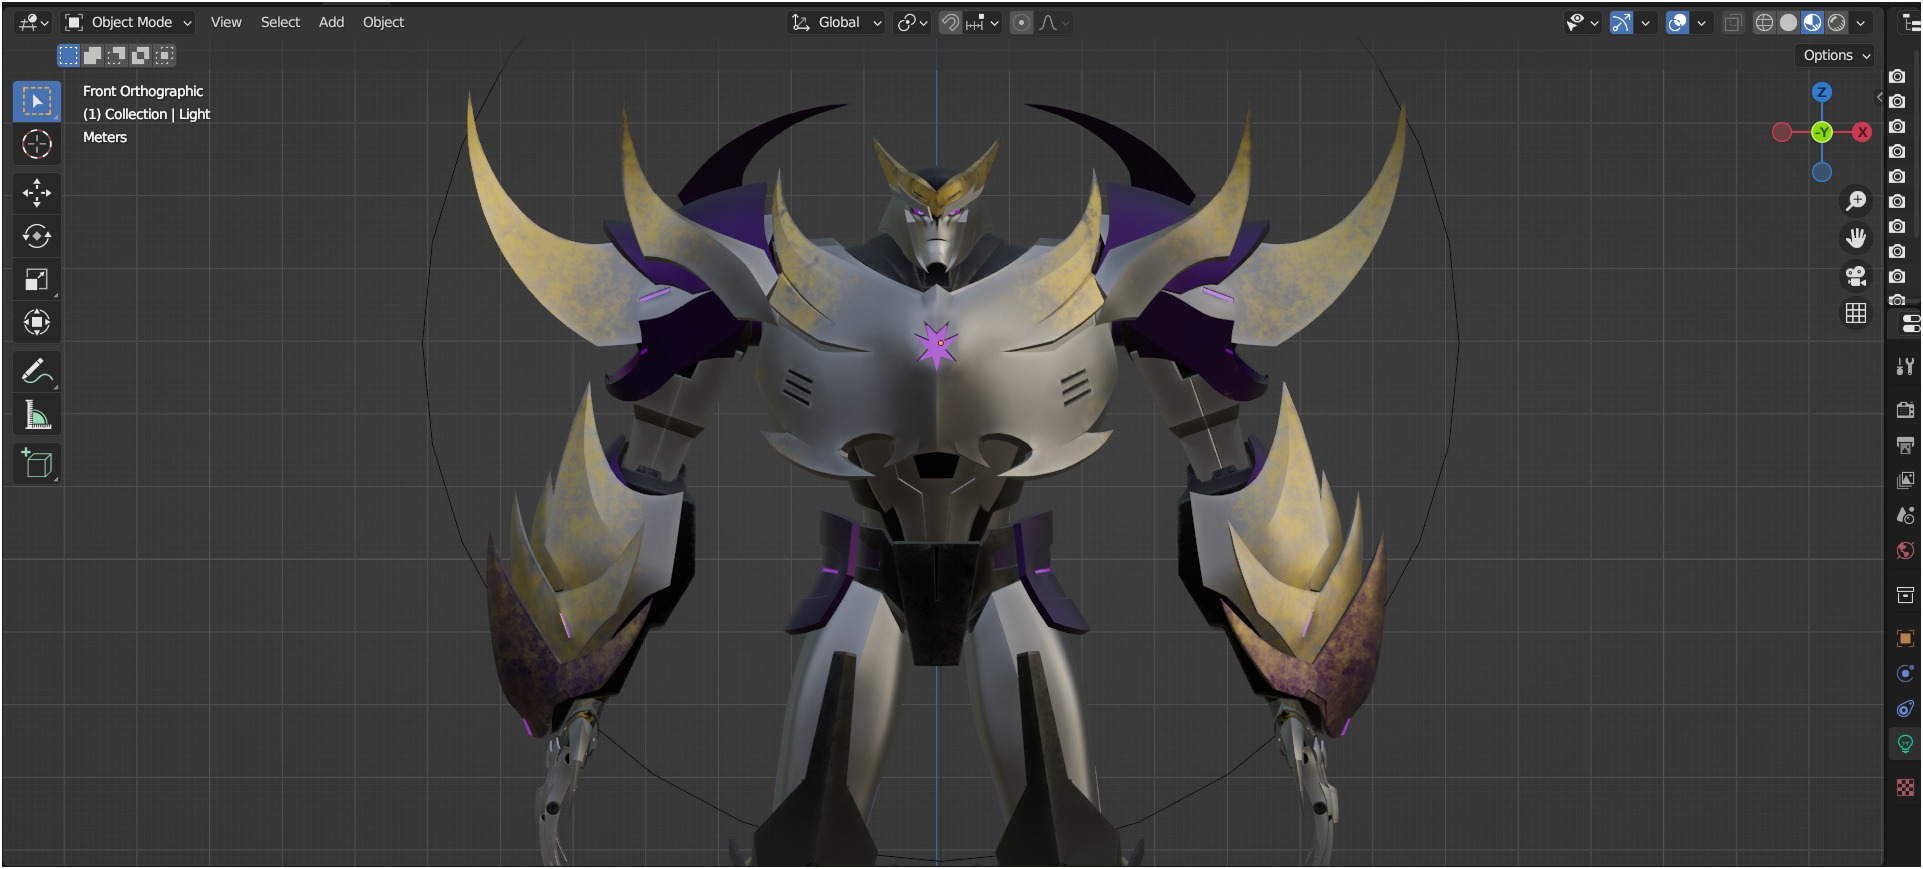Open the Render properties tab
The image size is (1923, 869).
pos(1905,410)
